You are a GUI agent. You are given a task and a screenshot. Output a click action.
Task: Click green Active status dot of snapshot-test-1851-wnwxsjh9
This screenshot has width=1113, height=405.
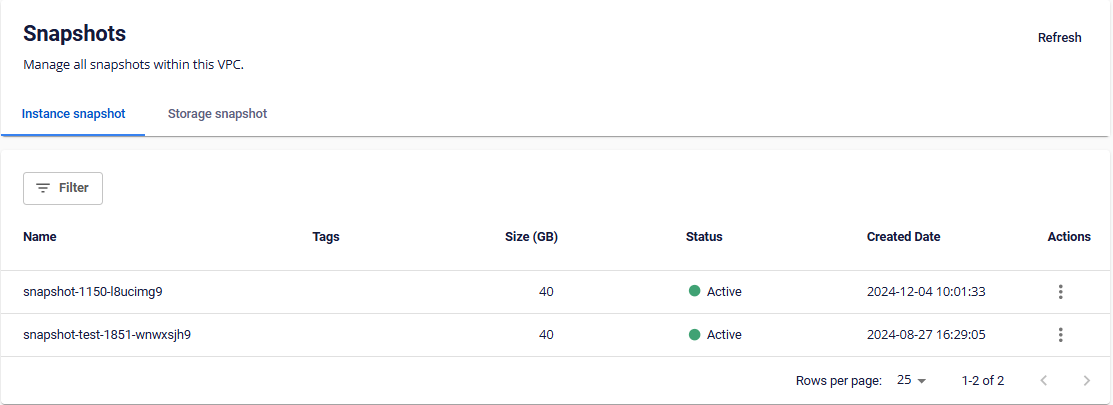point(694,335)
